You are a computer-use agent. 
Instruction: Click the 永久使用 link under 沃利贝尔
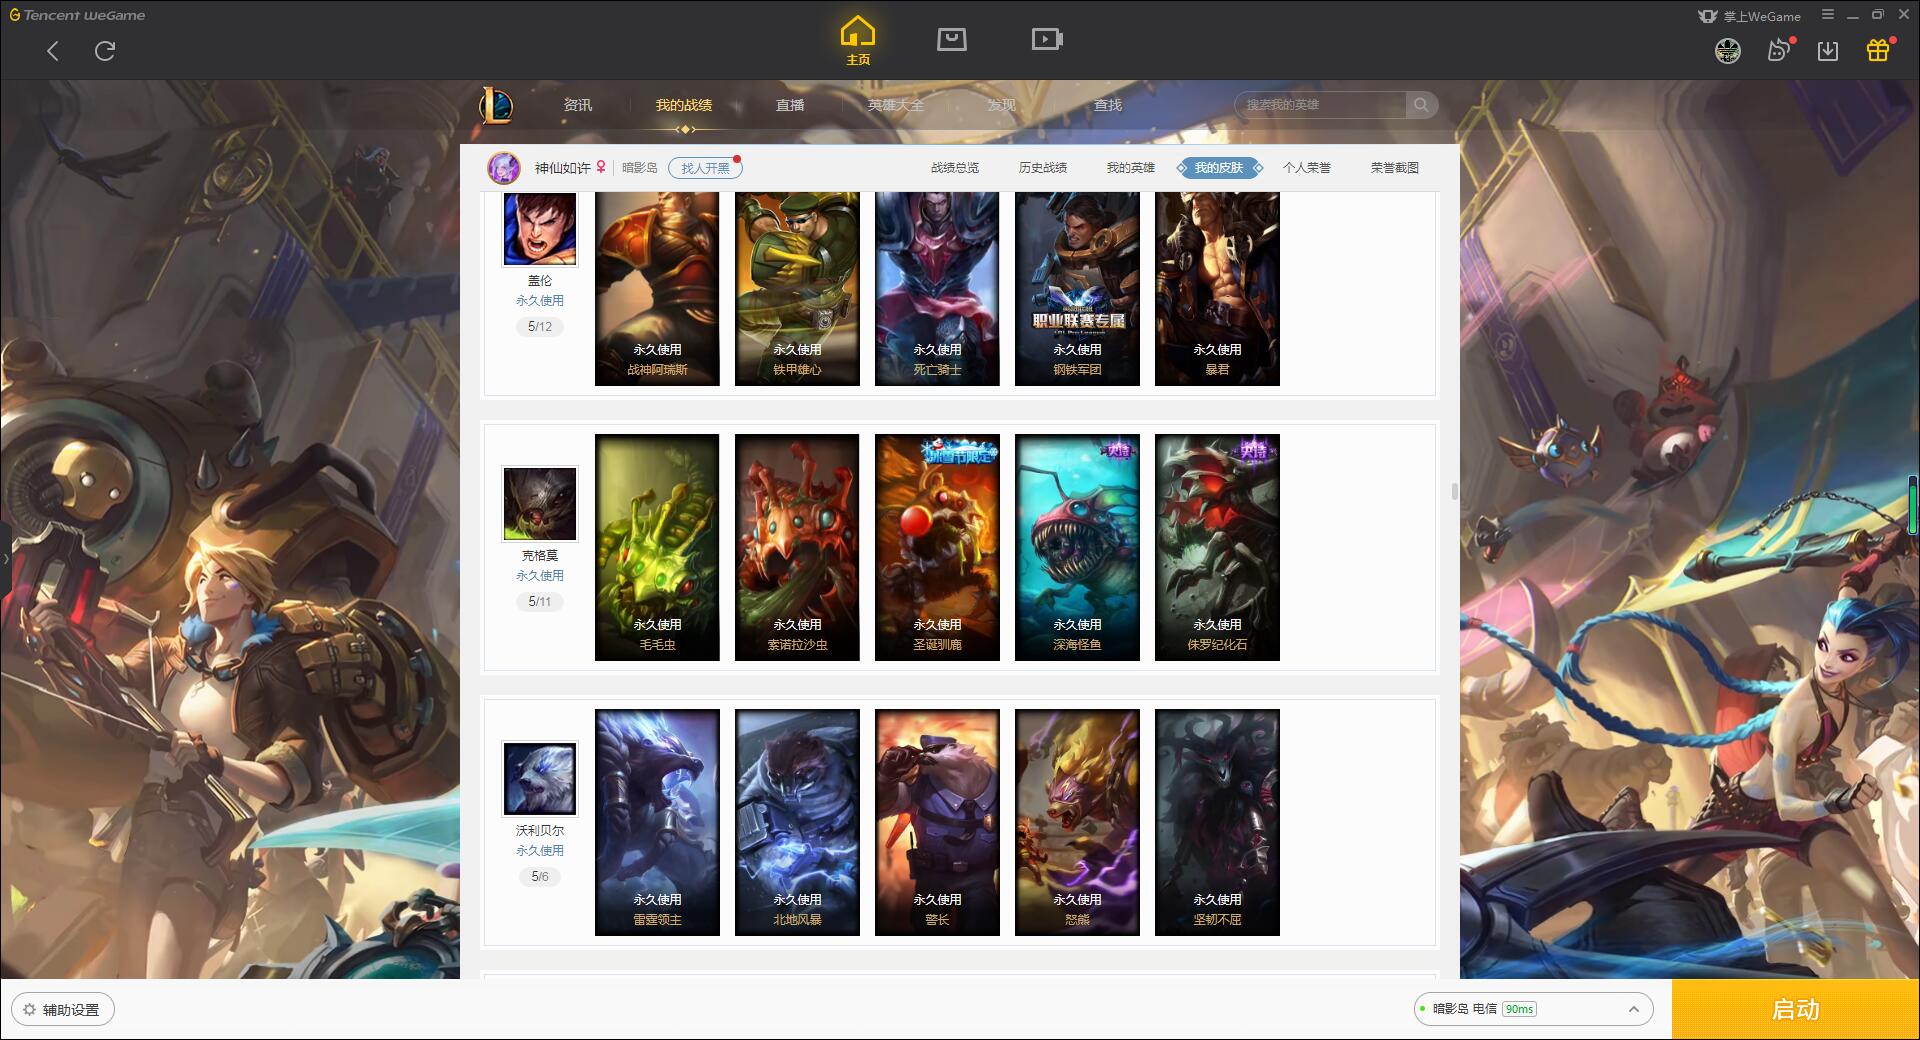pos(540,850)
